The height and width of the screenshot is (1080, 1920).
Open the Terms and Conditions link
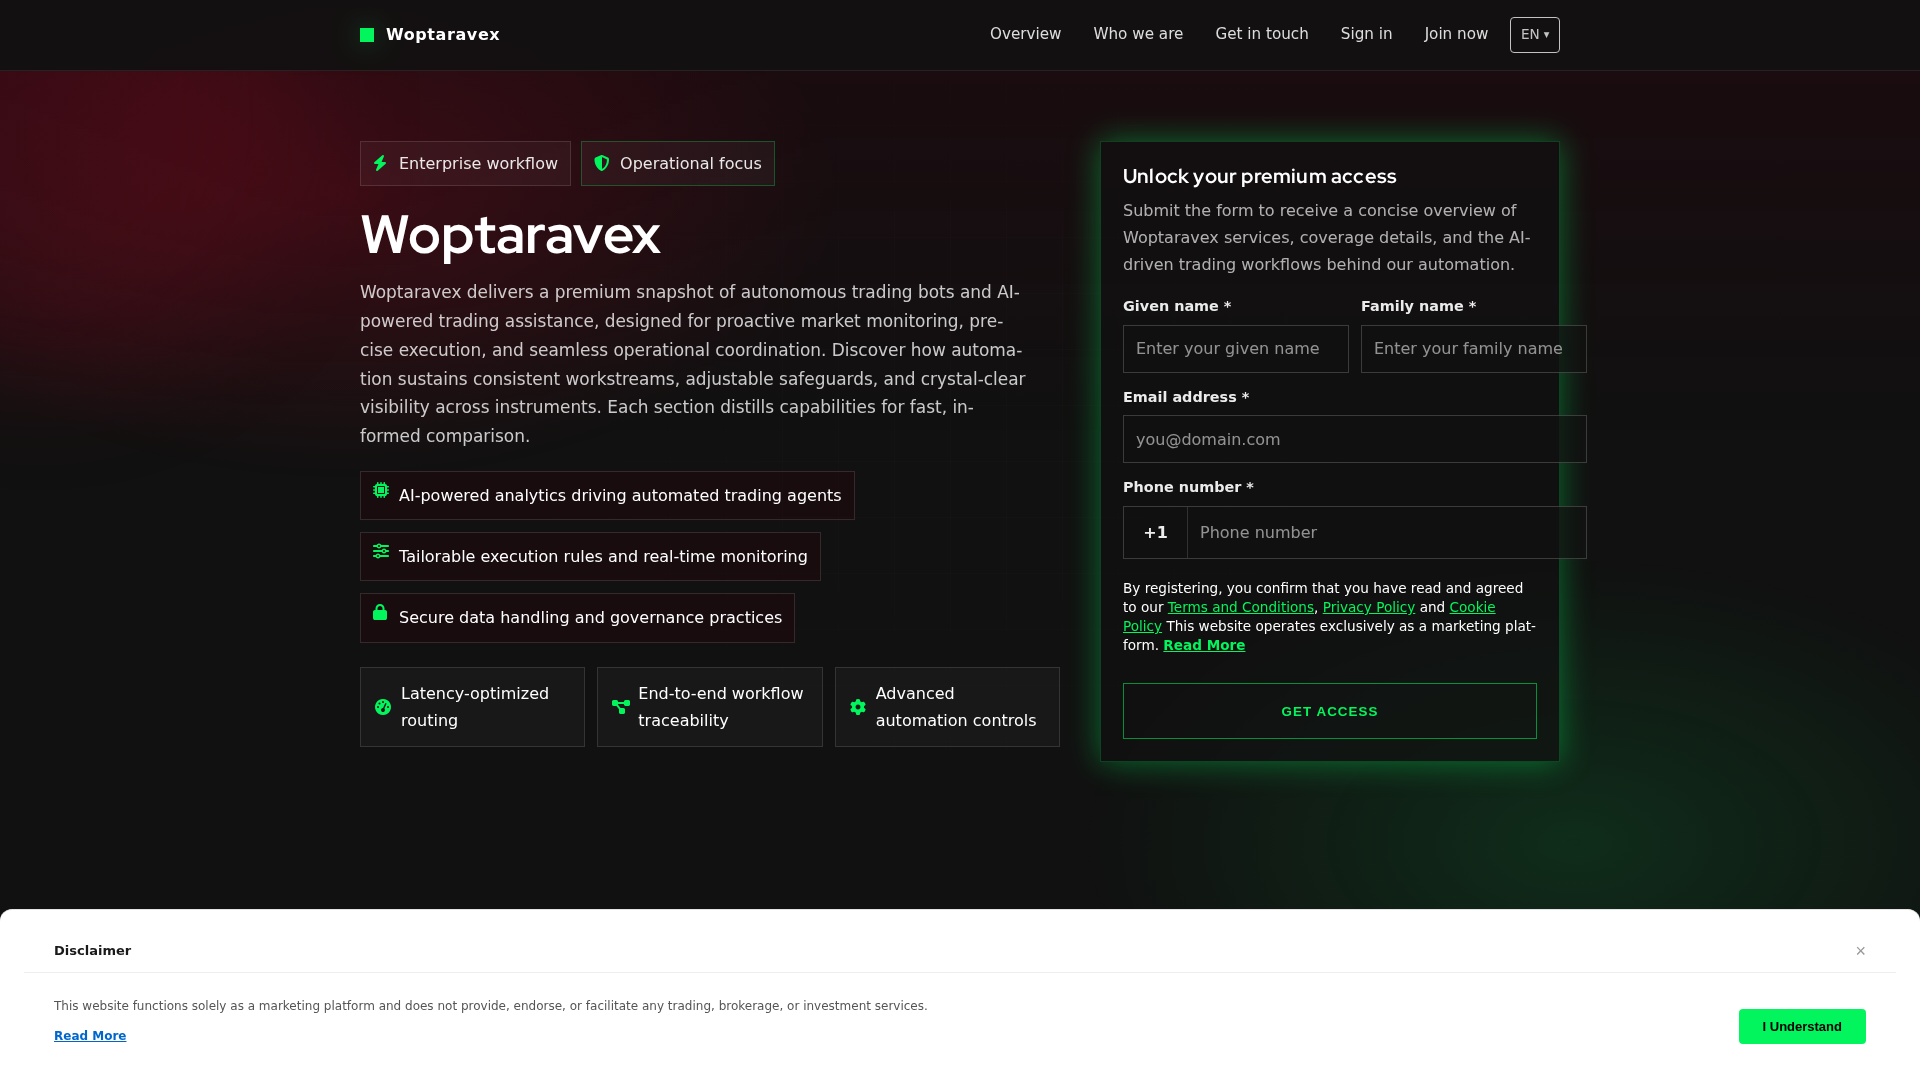1241,607
